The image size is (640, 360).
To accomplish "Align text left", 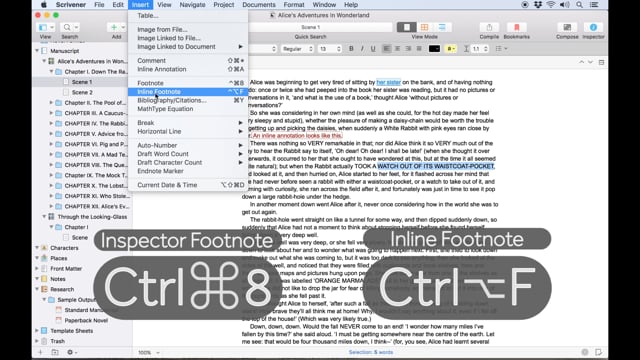I will (x=387, y=49).
